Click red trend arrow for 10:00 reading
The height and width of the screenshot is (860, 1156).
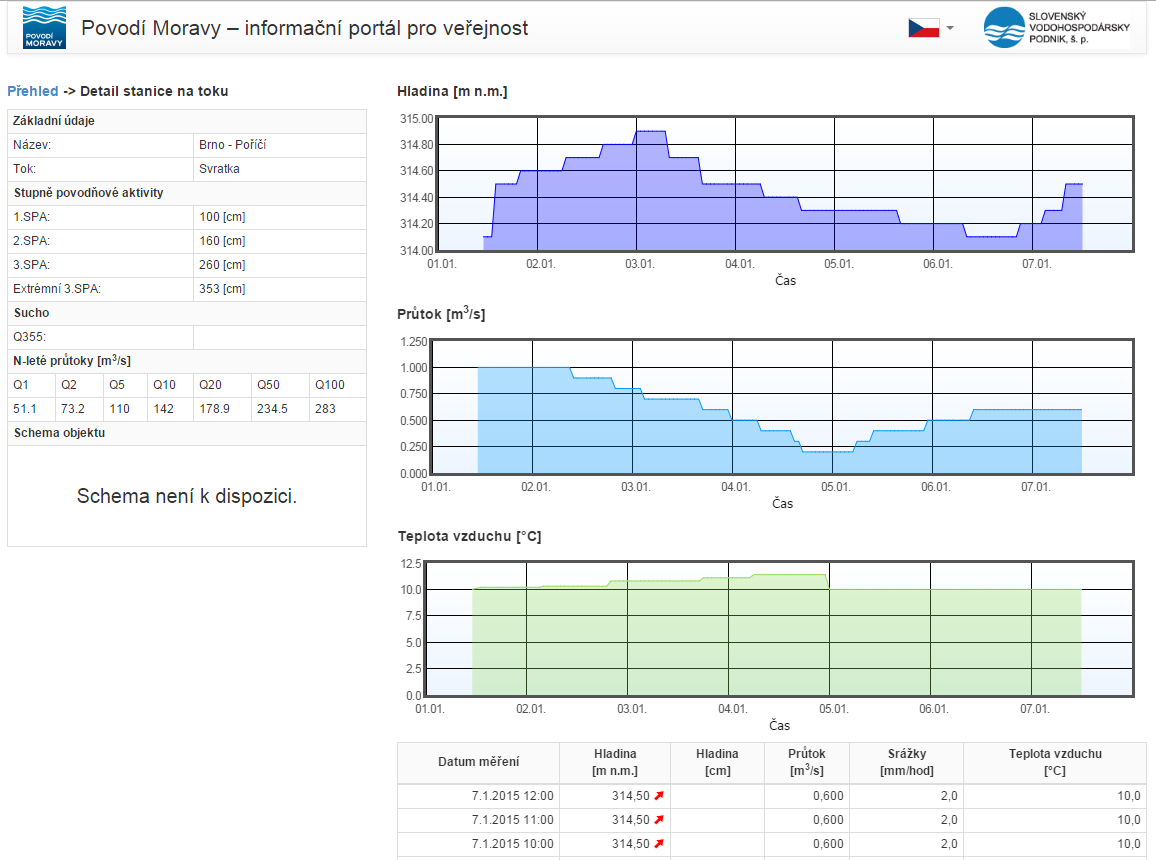(x=659, y=844)
